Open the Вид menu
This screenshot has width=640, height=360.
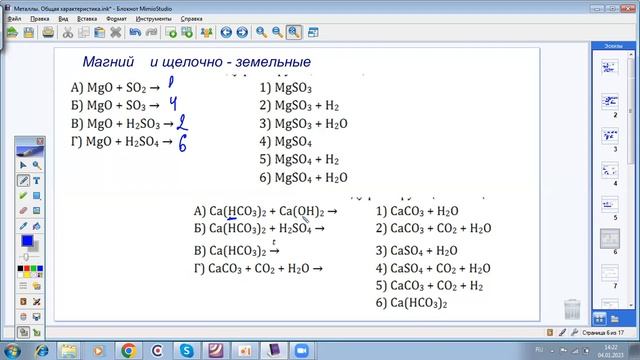[x=63, y=19]
